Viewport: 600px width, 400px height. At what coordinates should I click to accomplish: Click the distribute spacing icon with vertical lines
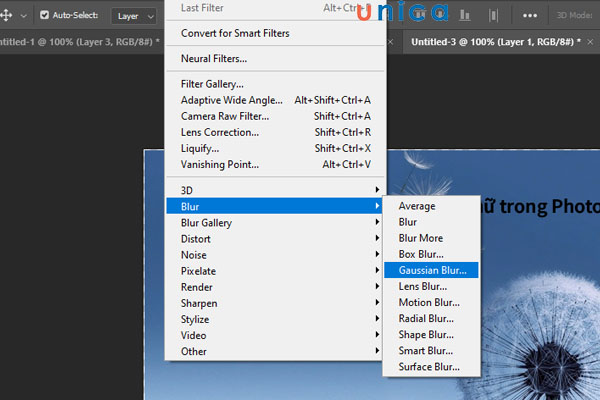(493, 15)
